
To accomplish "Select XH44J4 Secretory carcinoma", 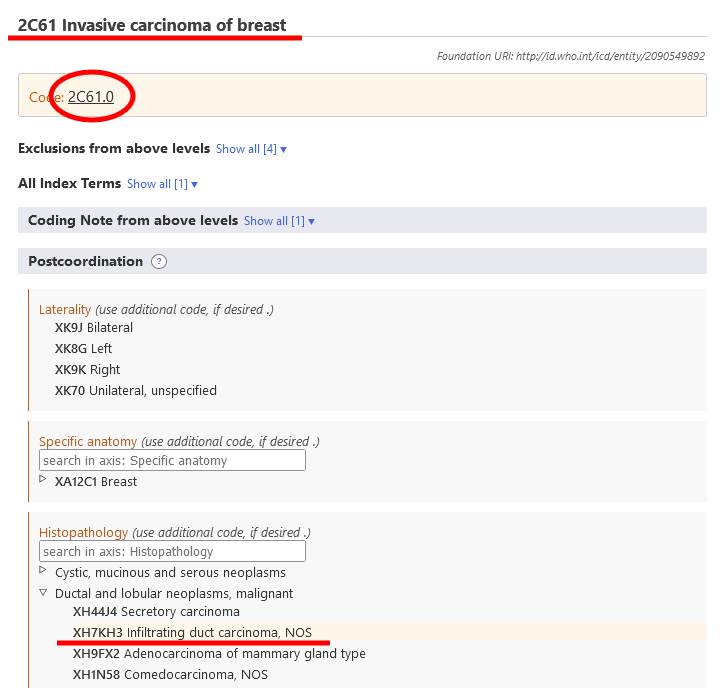I will click(x=156, y=612).
